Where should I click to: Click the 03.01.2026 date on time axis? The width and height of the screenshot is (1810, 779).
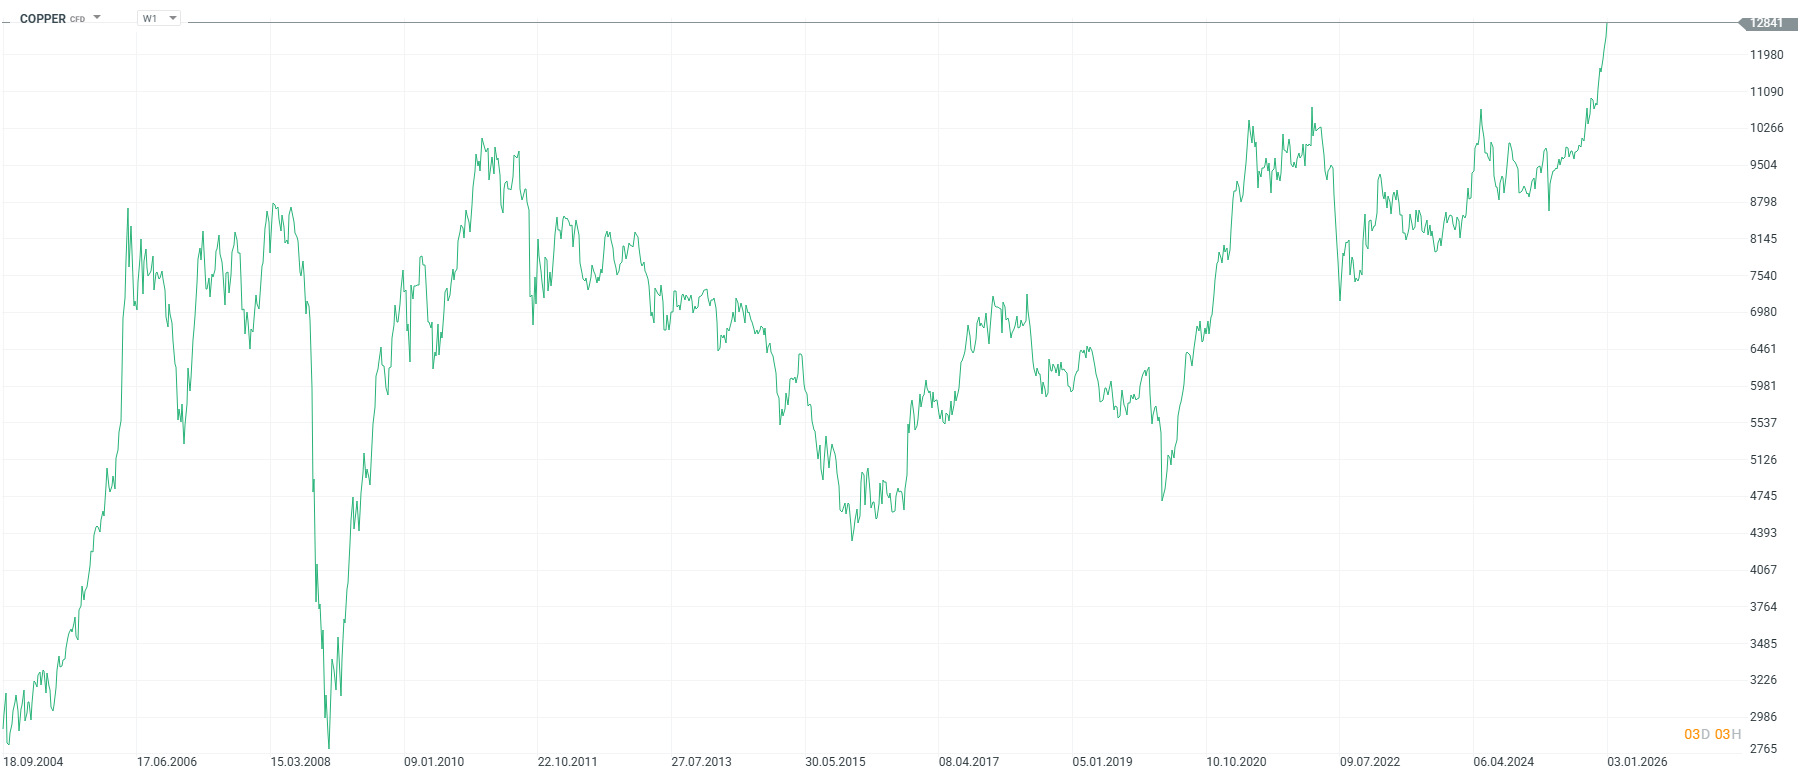pos(1637,762)
